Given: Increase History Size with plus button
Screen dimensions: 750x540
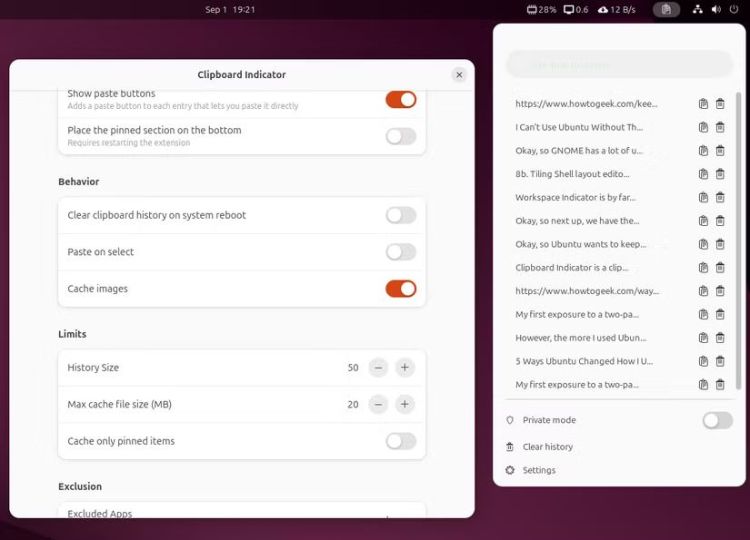Looking at the screenshot, I should point(404,368).
